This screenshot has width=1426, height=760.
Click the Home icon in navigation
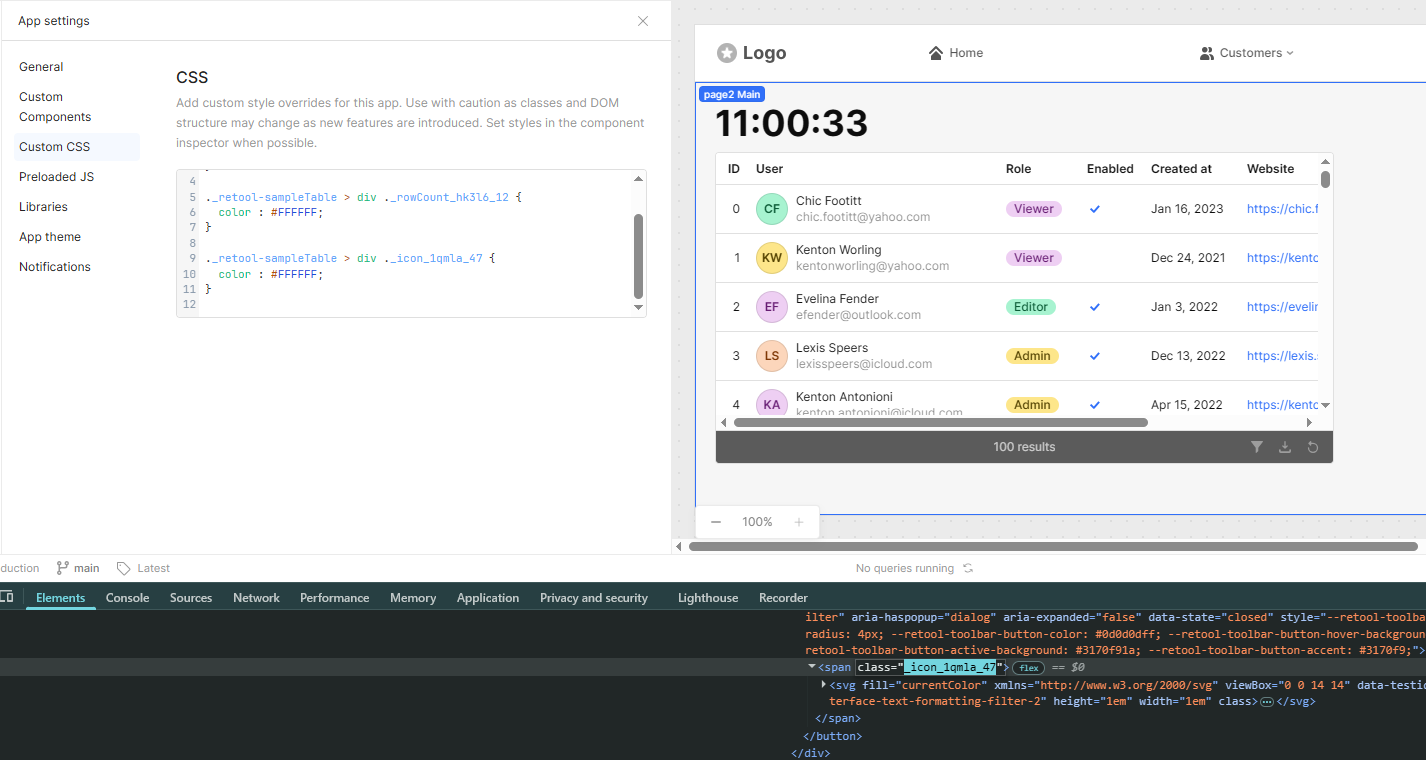click(x=936, y=53)
